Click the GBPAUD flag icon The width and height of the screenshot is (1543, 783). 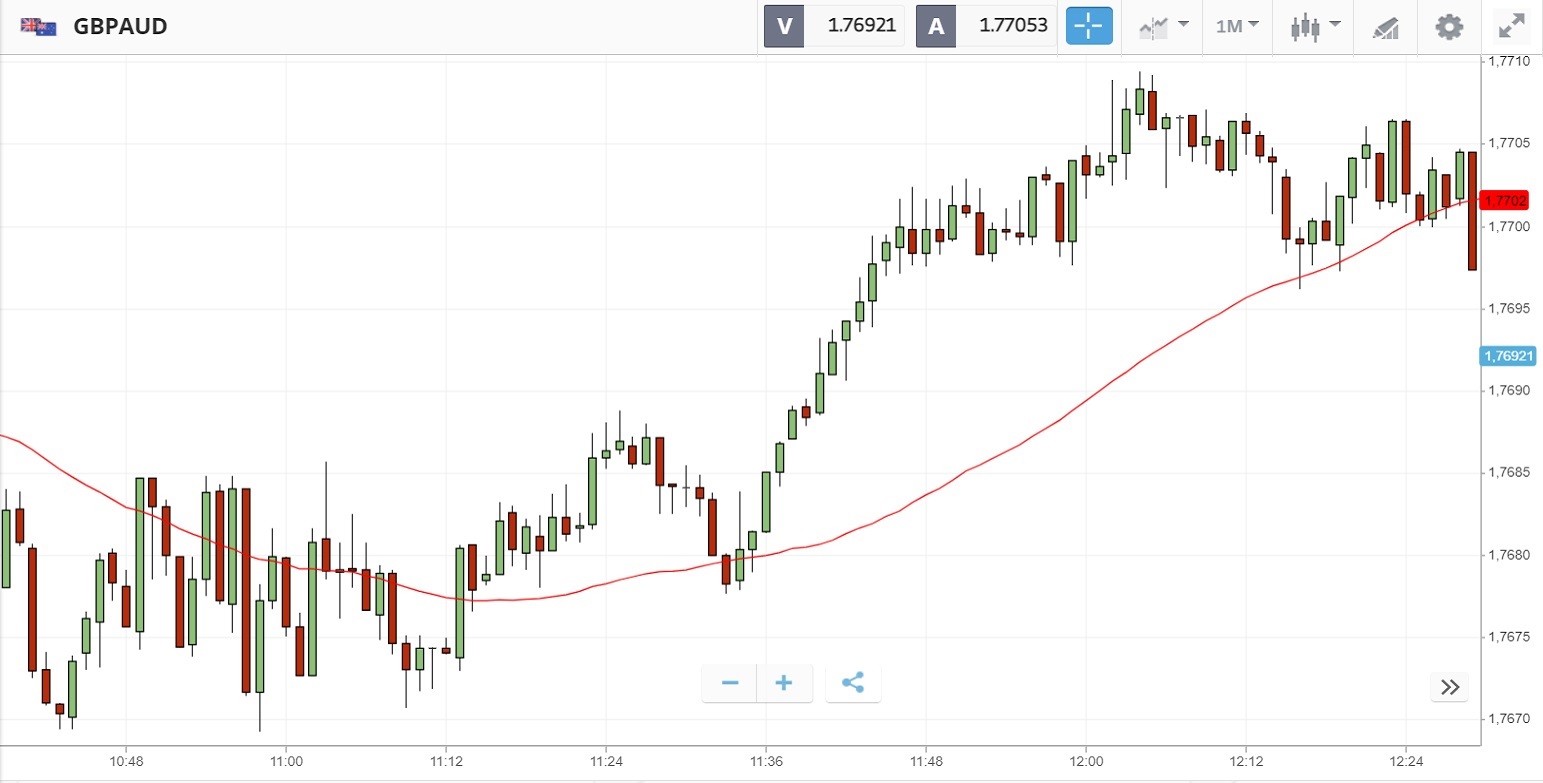[38, 26]
